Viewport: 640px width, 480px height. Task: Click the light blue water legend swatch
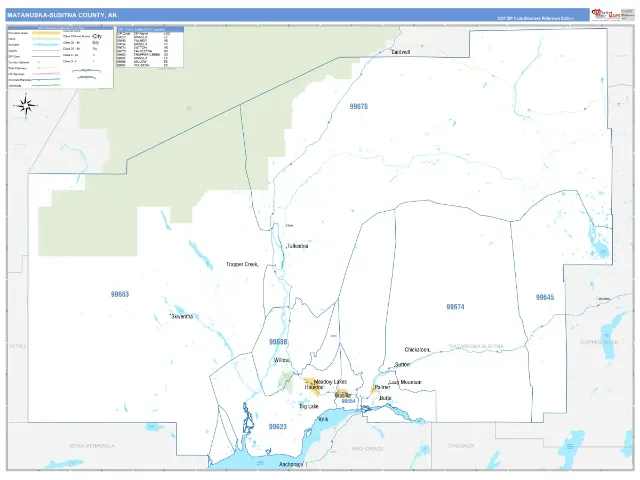(x=46, y=45)
